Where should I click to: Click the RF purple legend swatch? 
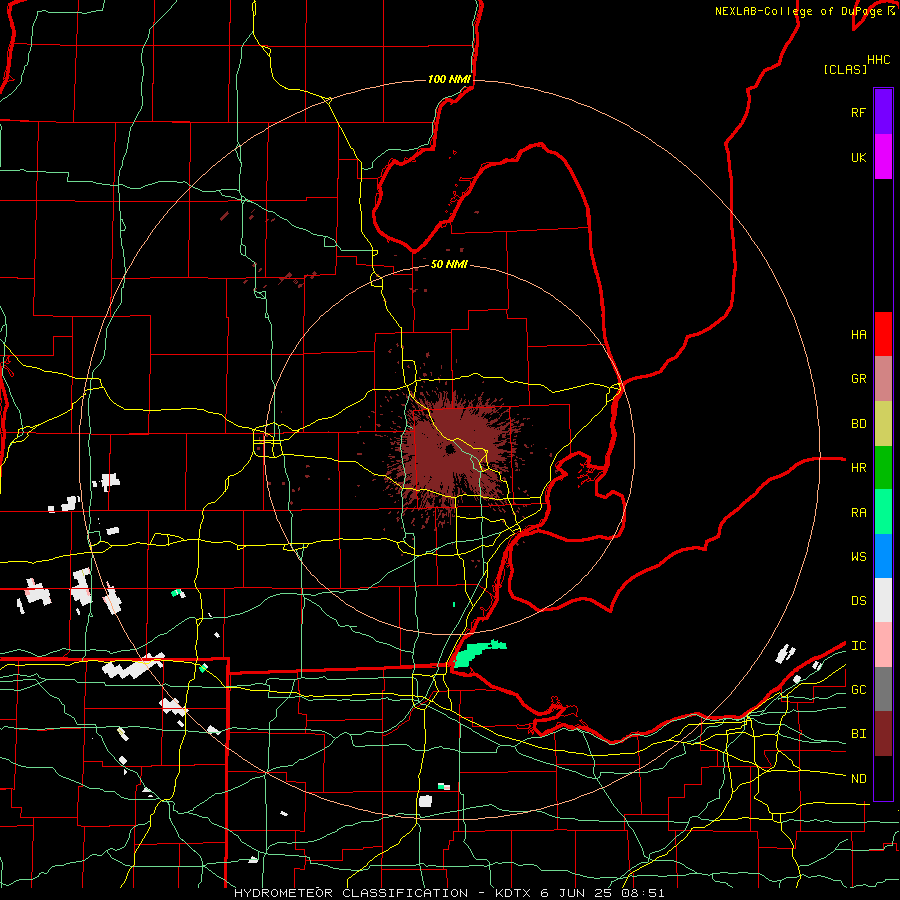883,112
